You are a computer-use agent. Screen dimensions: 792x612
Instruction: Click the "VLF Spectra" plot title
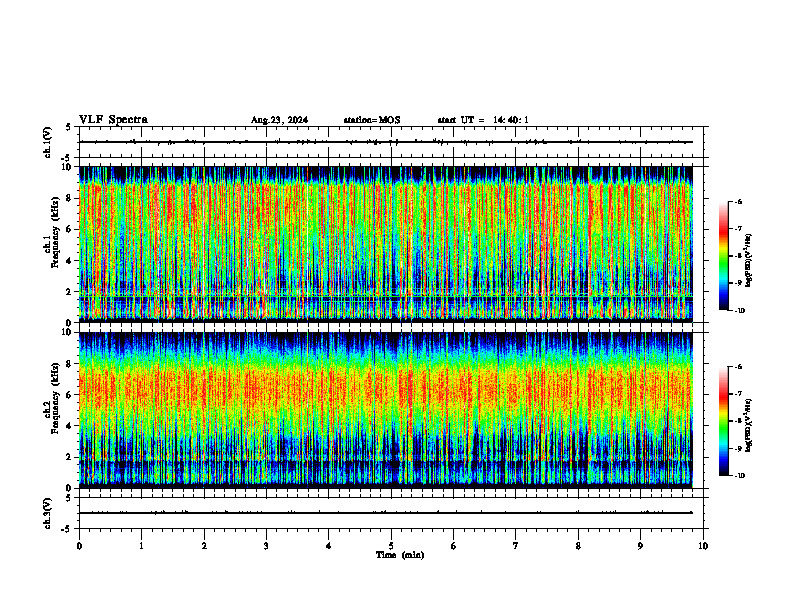point(113,120)
